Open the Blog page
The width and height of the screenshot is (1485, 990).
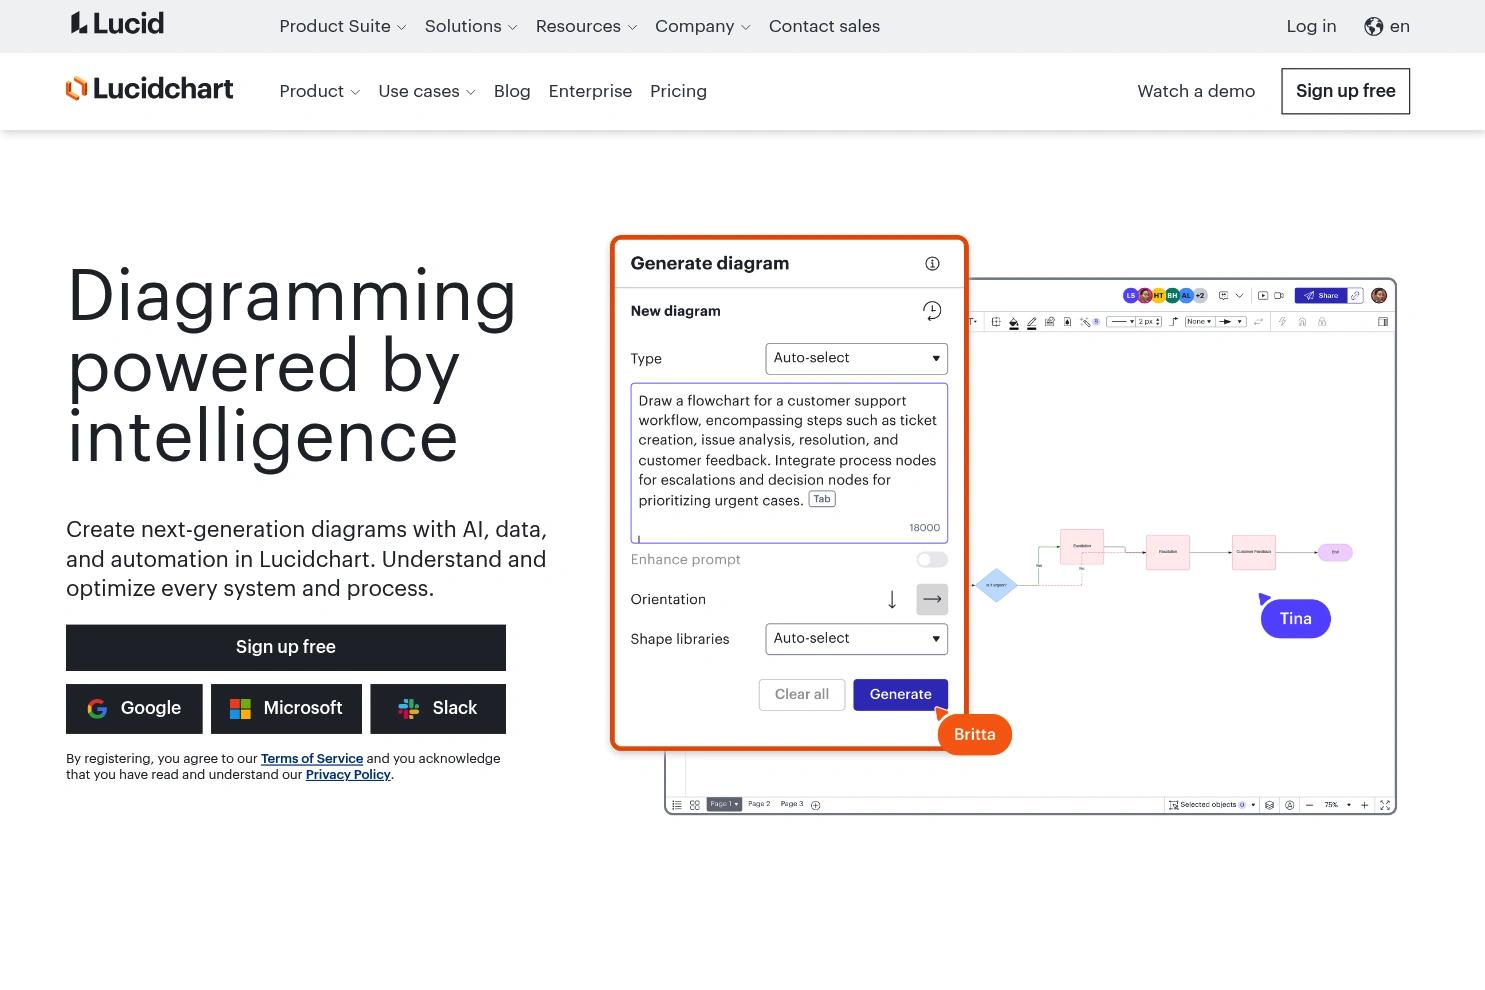click(512, 92)
